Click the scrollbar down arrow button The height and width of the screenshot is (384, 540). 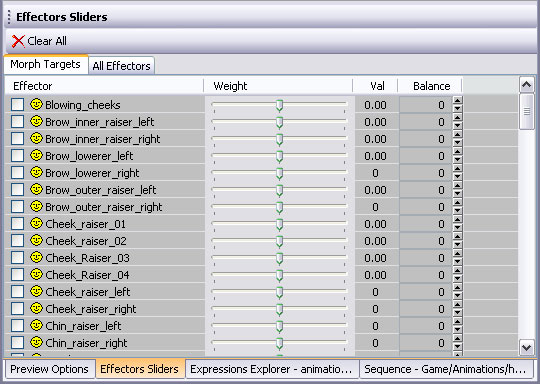click(x=527, y=347)
